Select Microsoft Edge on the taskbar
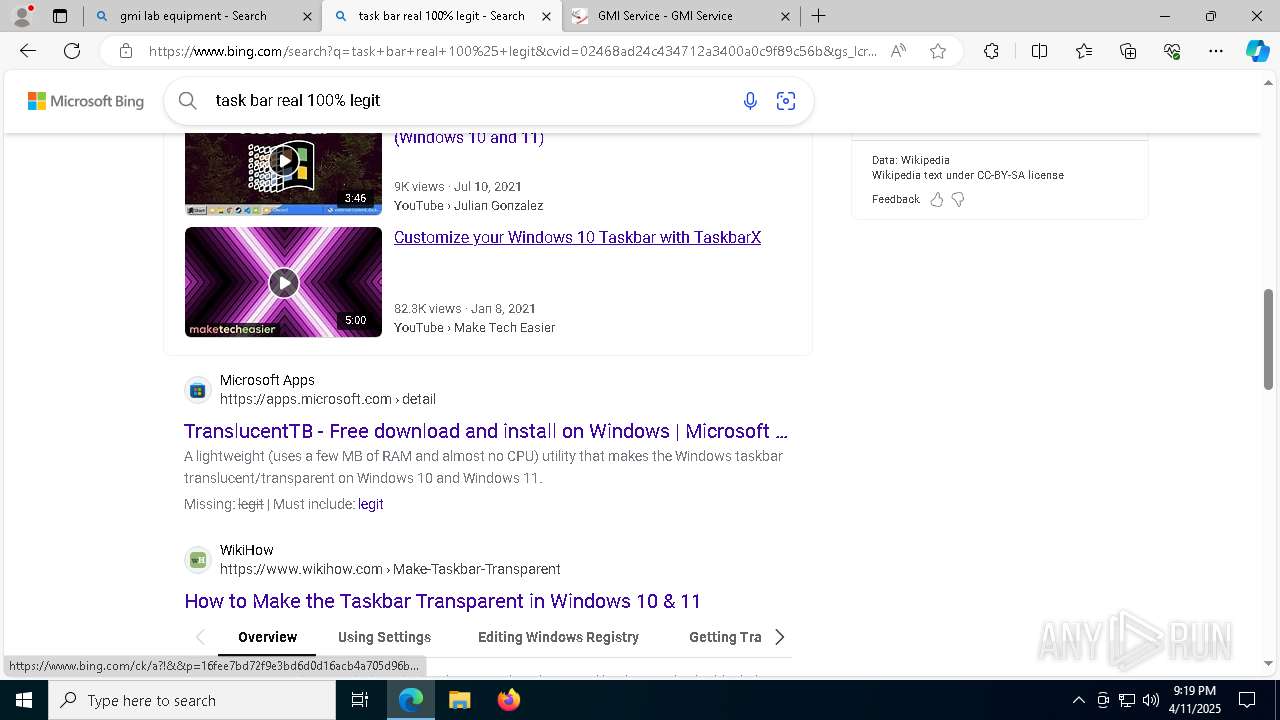1280x720 pixels. click(x=411, y=700)
